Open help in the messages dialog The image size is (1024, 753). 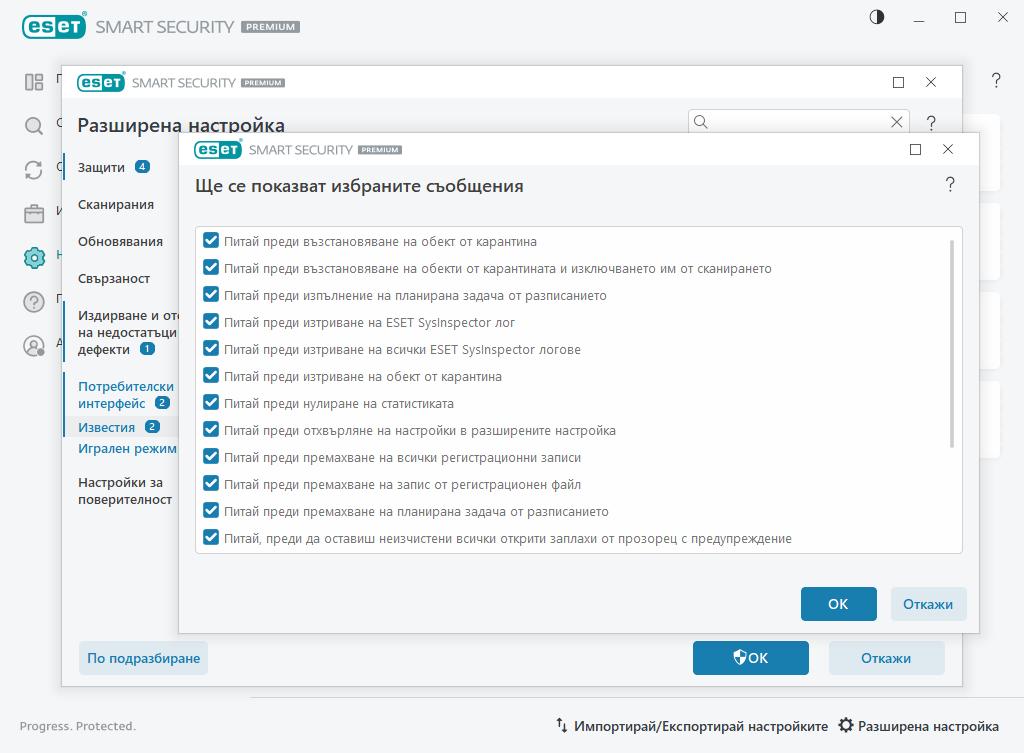point(950,185)
